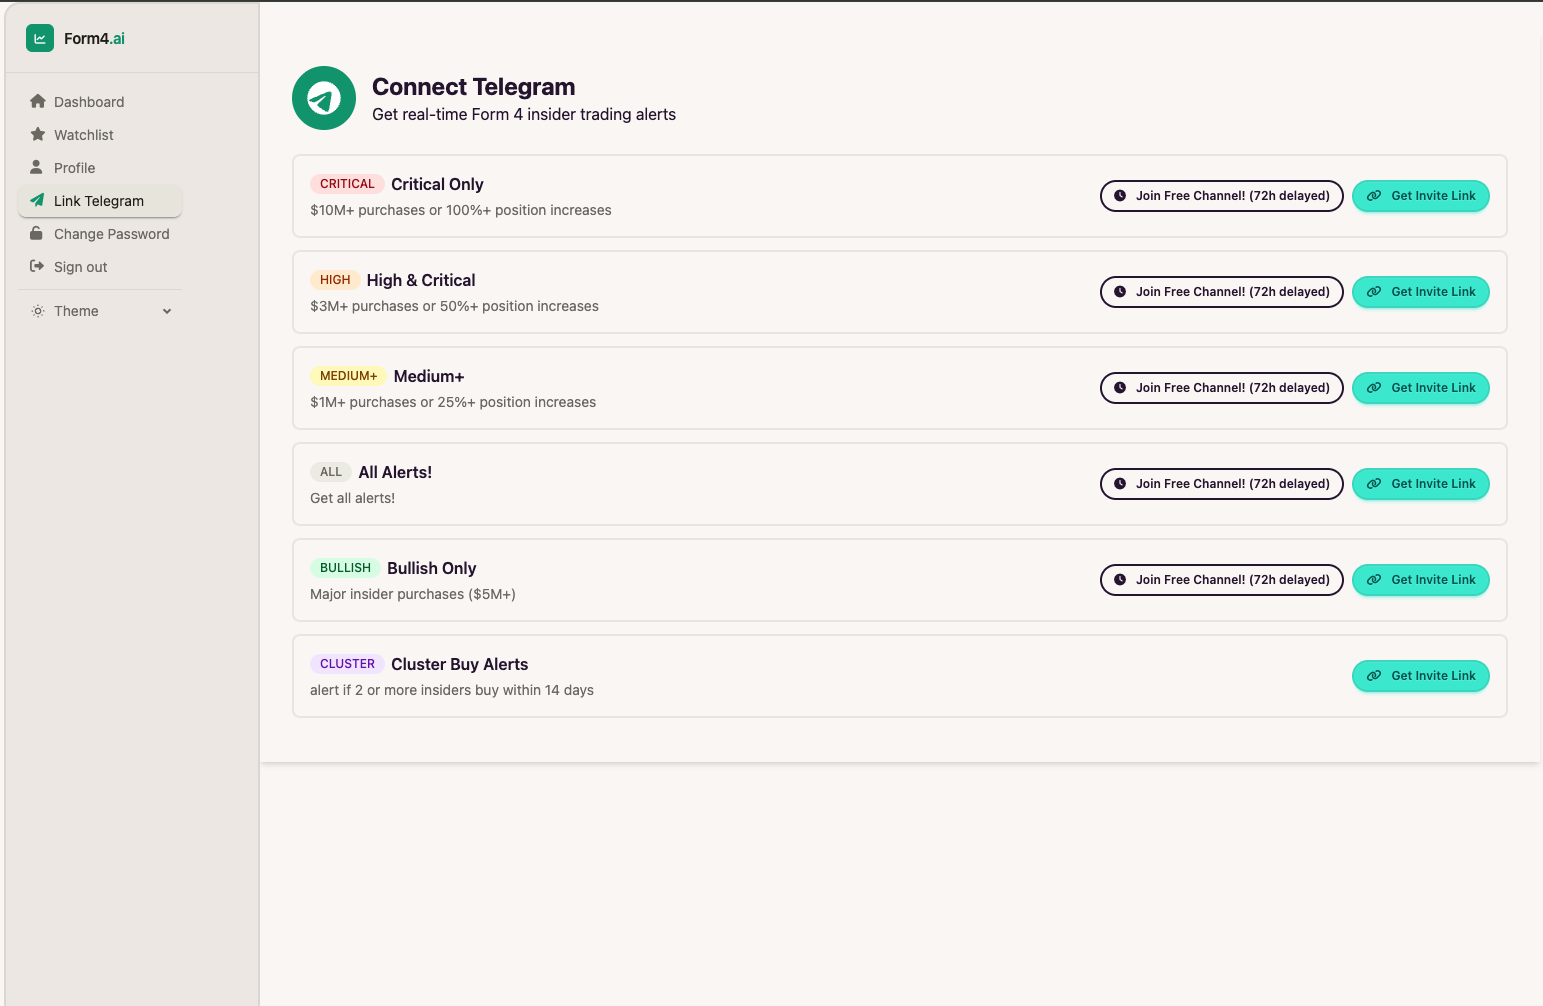Open the Dashboard page
The width and height of the screenshot is (1543, 1006).
100,101
